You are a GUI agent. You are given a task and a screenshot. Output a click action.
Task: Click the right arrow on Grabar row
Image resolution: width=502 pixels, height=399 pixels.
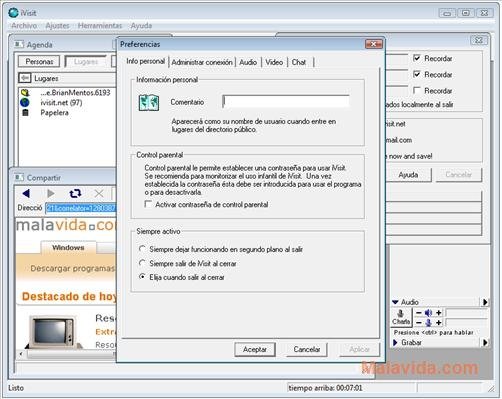point(485,342)
